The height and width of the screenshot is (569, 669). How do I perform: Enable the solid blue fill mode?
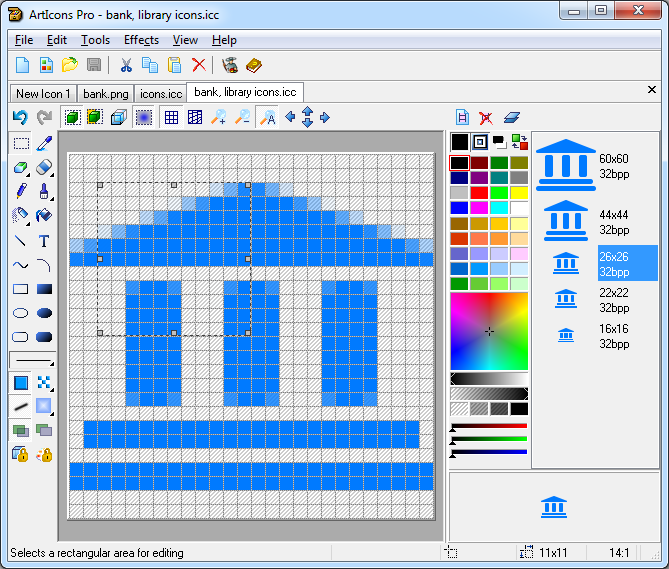(x=21, y=383)
